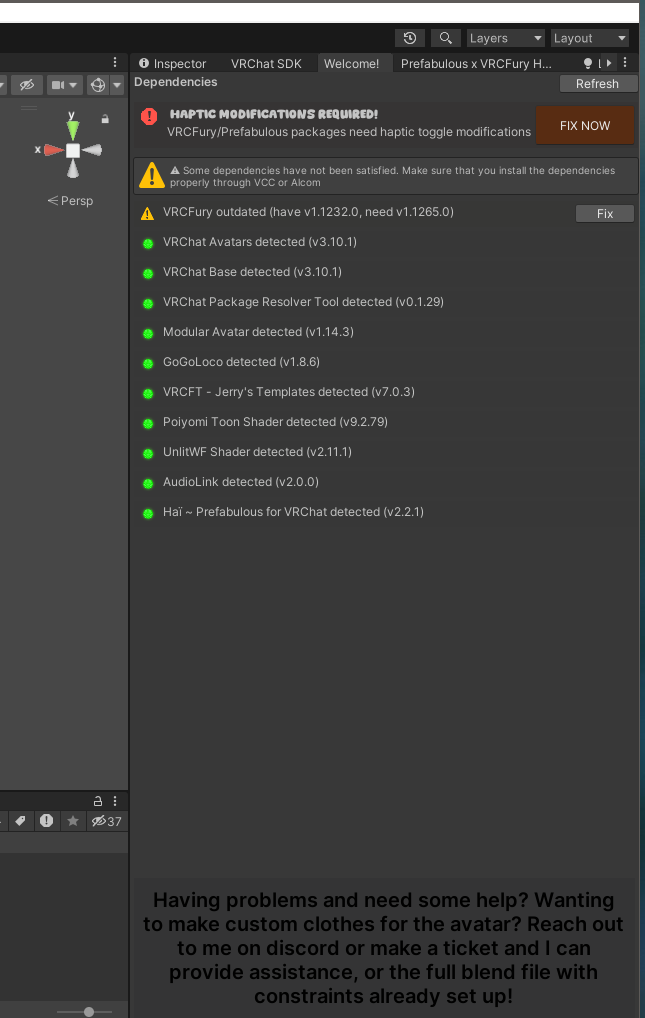Toggle hidden packages visibility showing 37
This screenshot has width=645, height=1018.
click(x=107, y=821)
